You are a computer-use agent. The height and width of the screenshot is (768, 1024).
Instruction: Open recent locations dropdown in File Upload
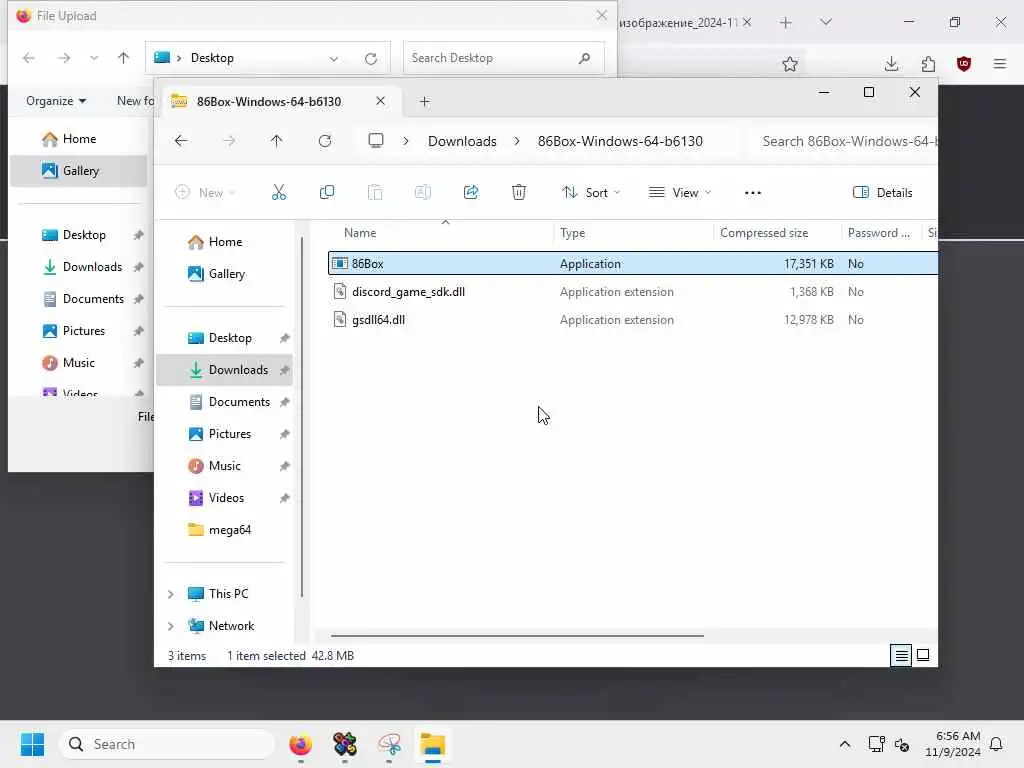(x=94, y=58)
